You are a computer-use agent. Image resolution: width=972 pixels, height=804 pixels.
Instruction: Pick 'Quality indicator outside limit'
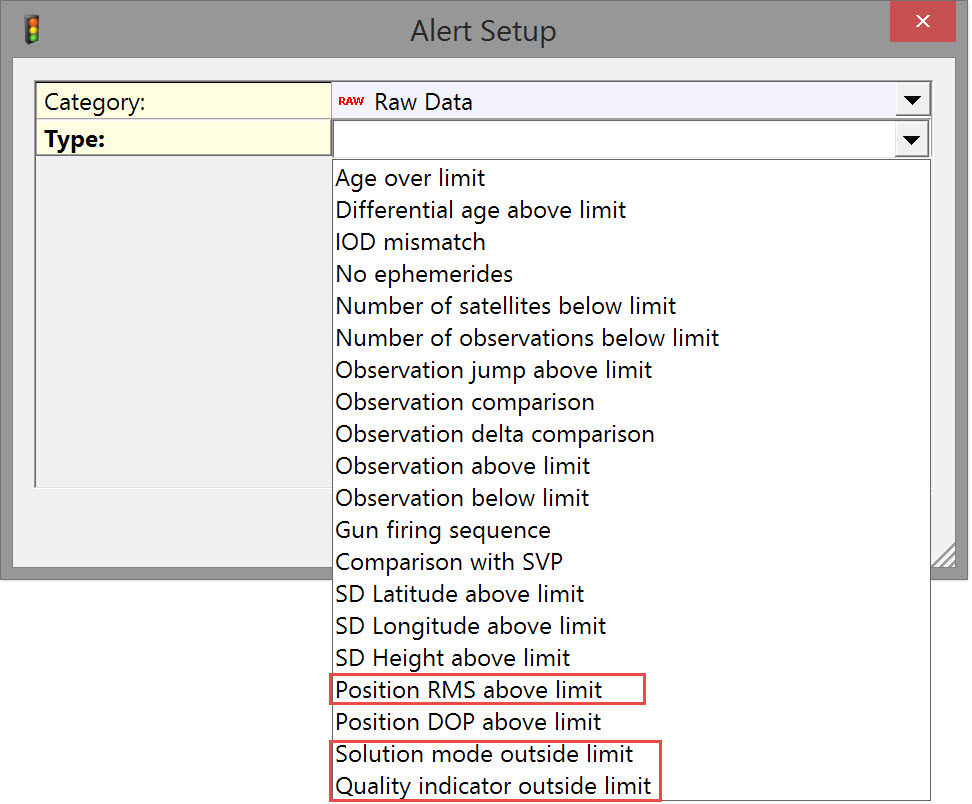pos(493,786)
